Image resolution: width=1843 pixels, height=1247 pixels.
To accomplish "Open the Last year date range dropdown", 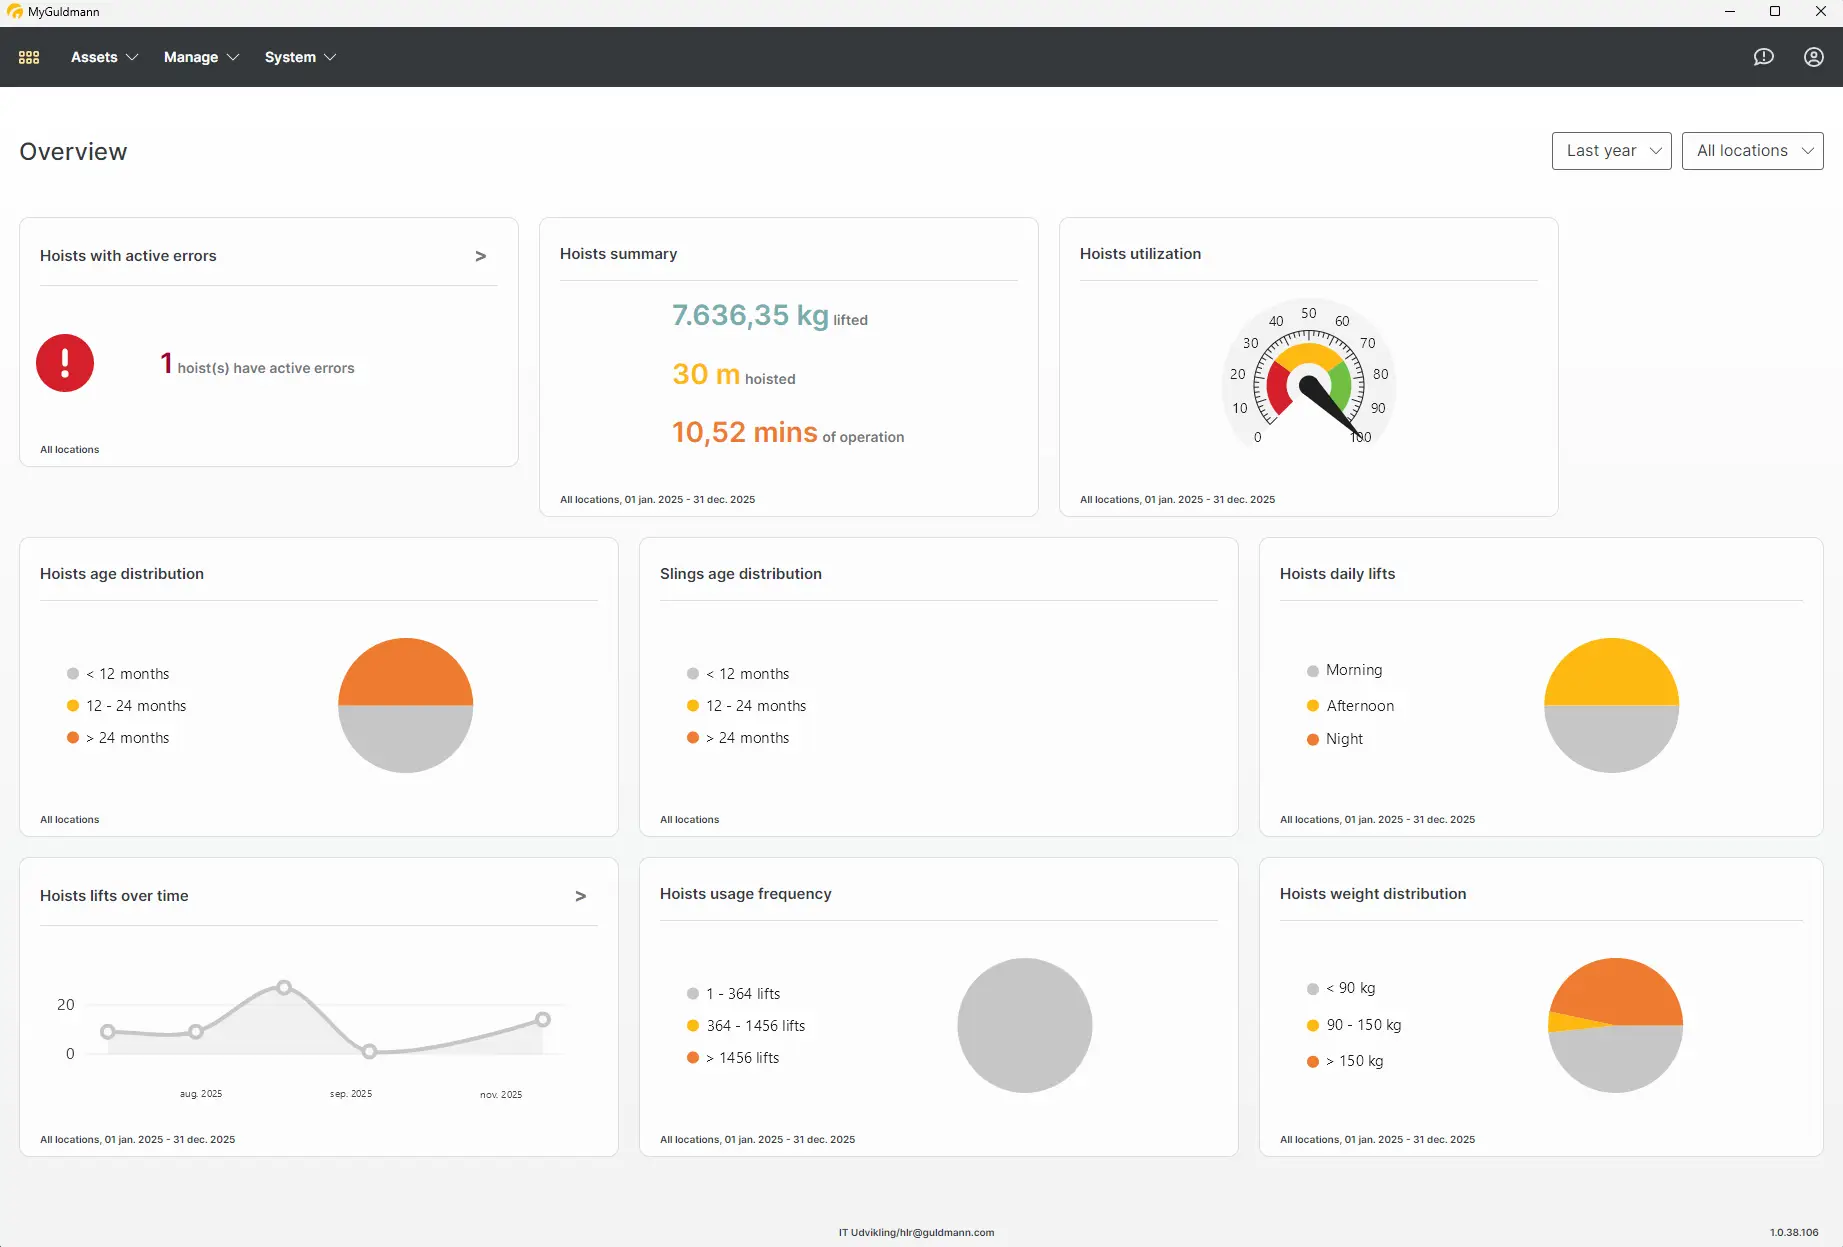I will point(1611,150).
